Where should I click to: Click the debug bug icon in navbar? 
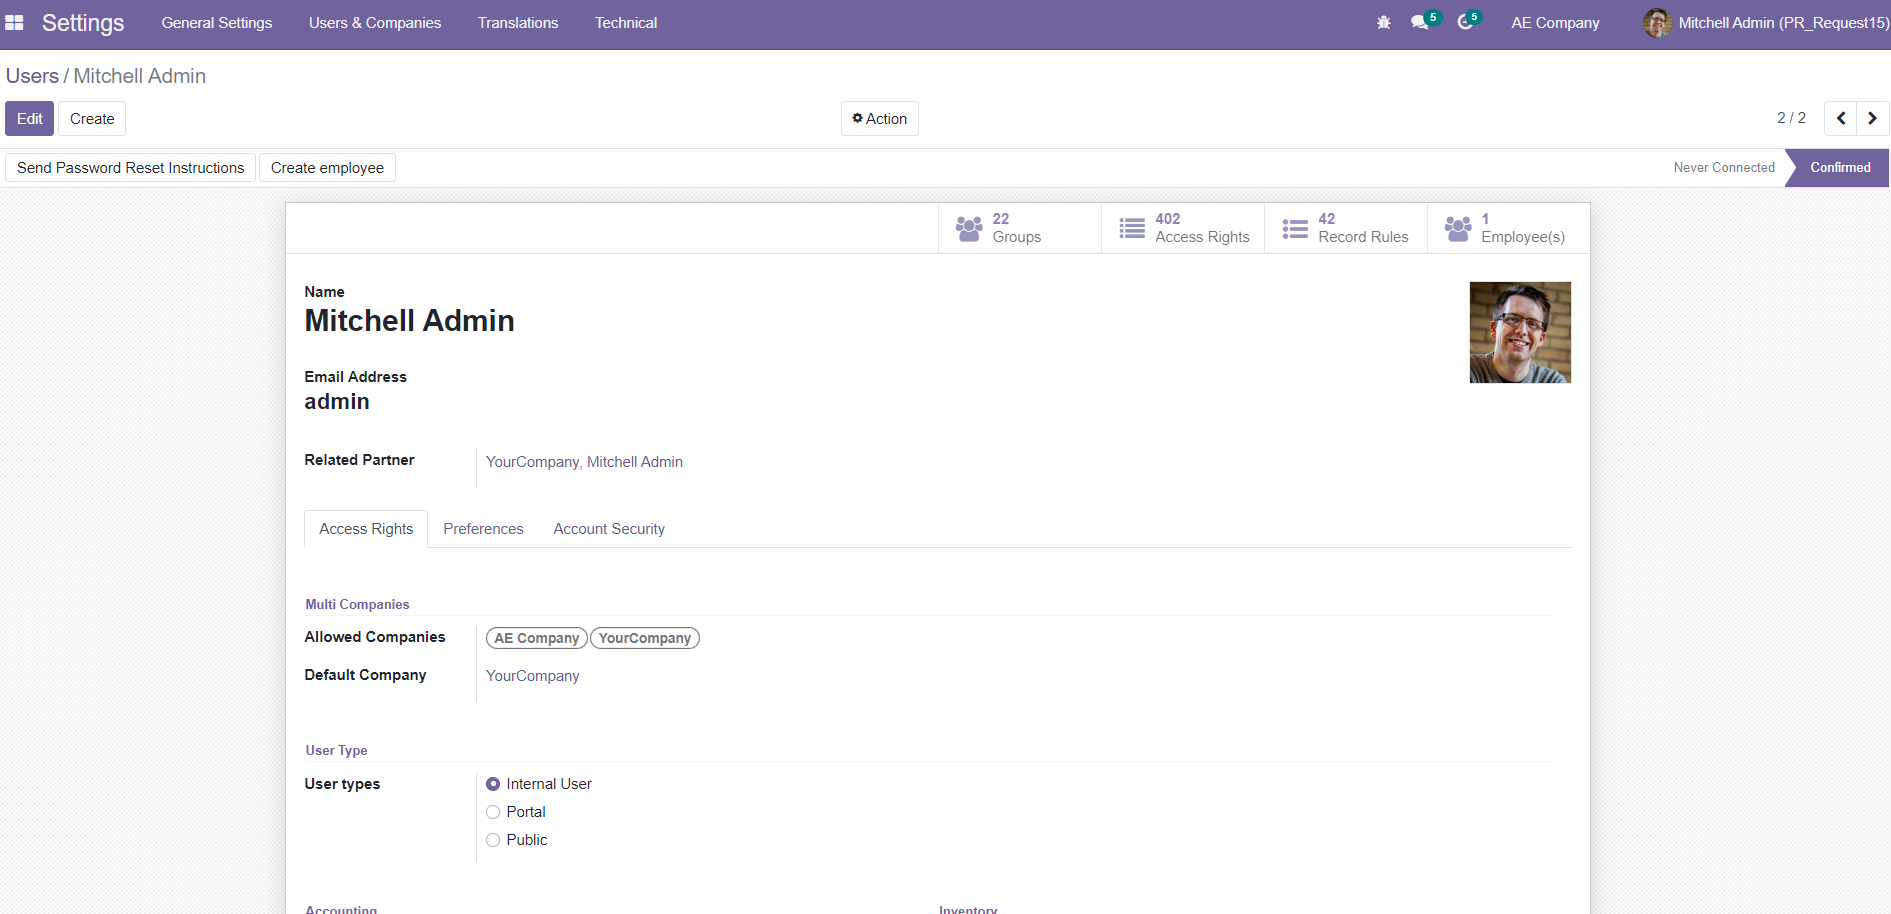(x=1383, y=22)
